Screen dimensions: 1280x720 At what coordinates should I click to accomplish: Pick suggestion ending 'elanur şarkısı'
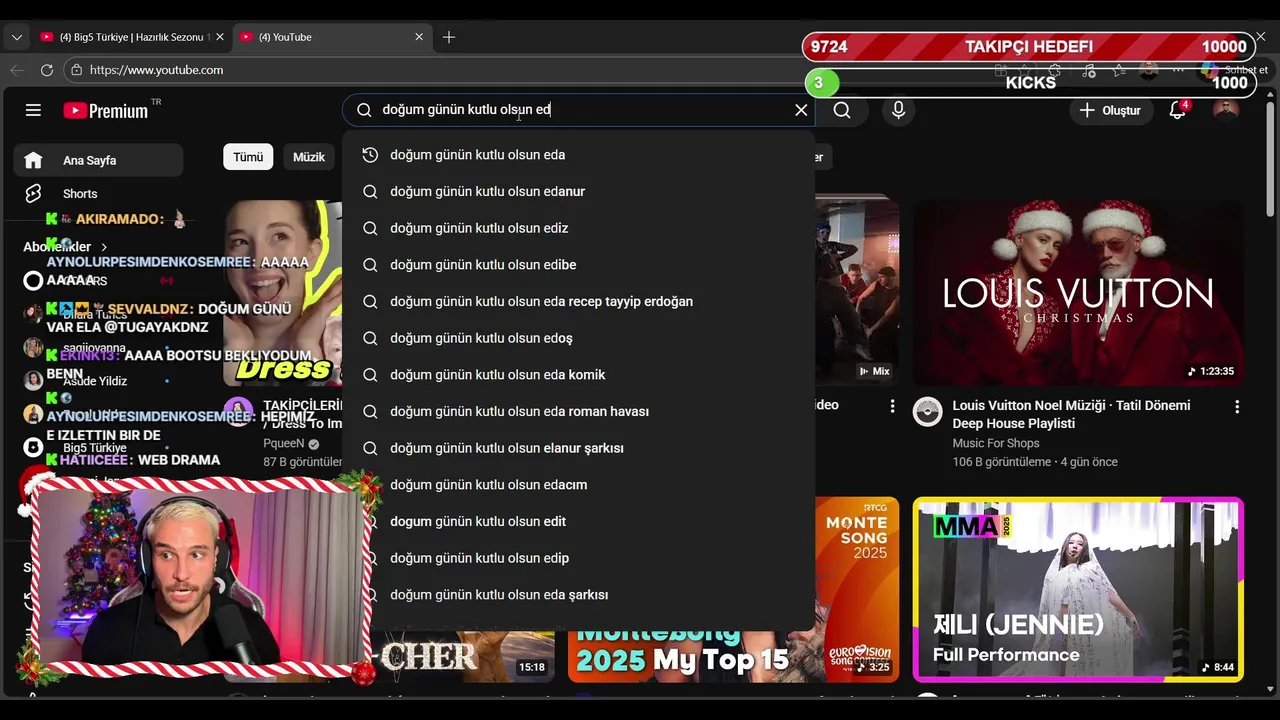579,448
